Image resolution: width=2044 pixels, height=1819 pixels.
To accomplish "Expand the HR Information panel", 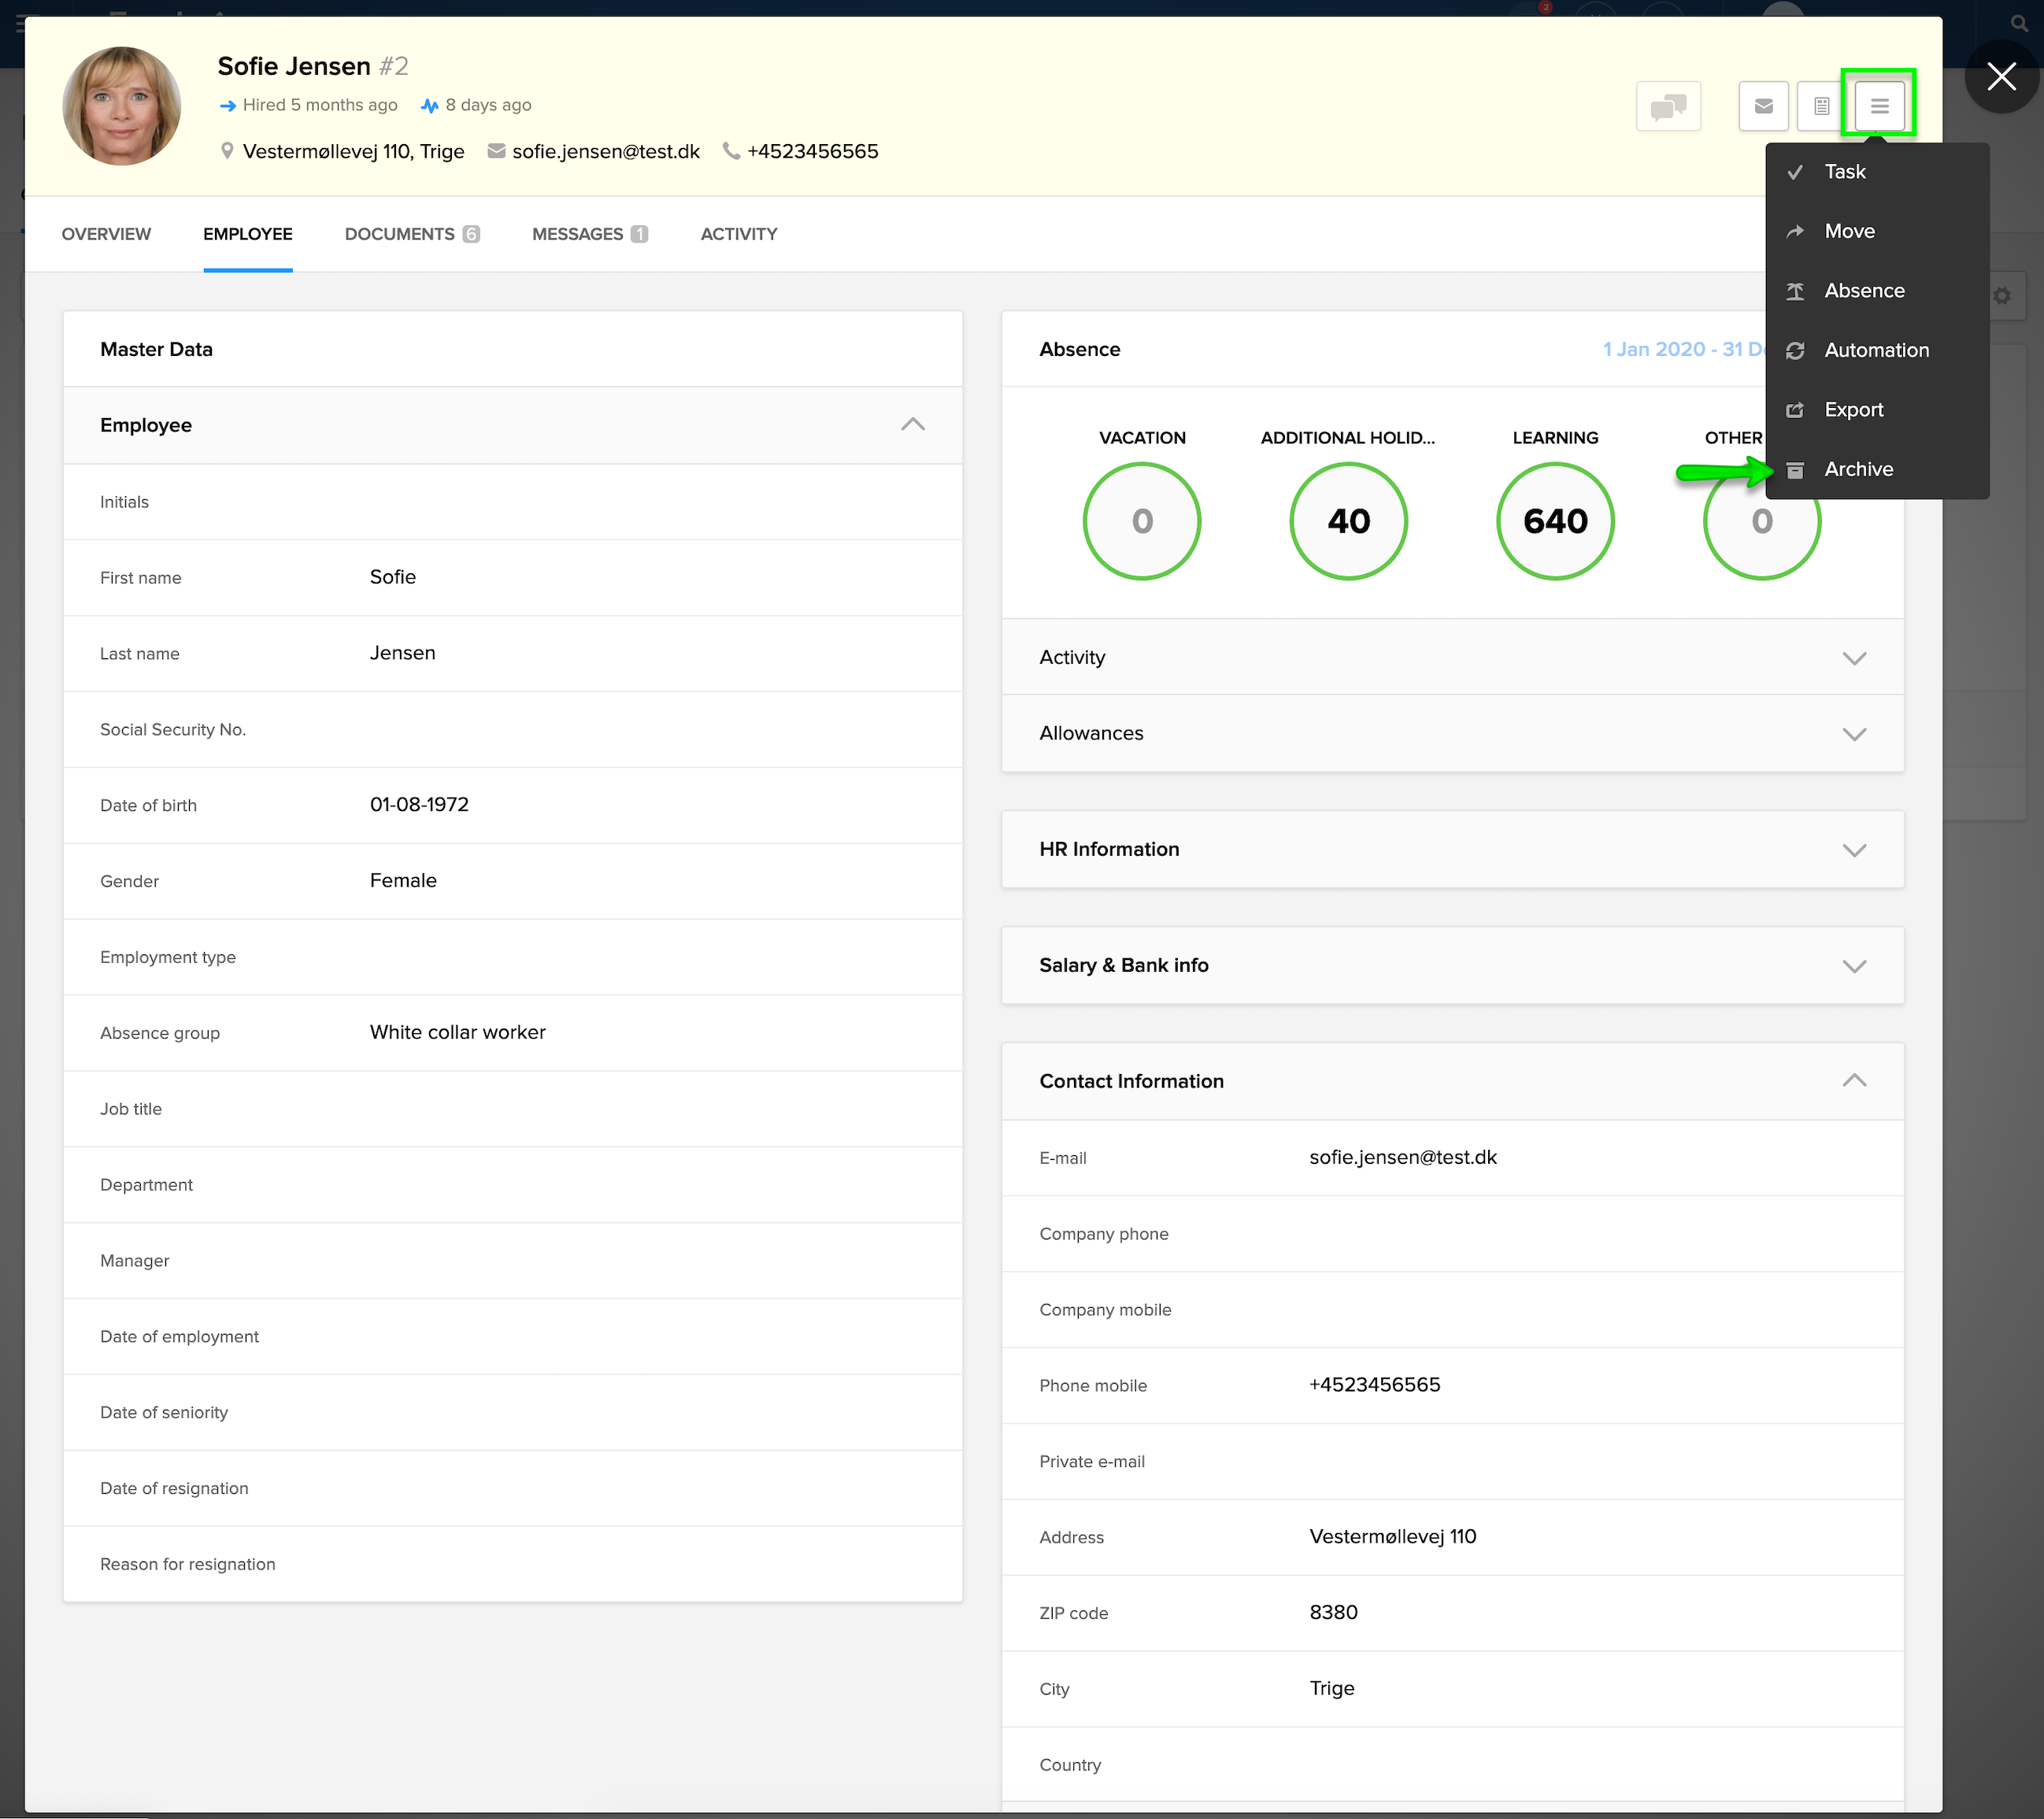I will (x=1854, y=850).
